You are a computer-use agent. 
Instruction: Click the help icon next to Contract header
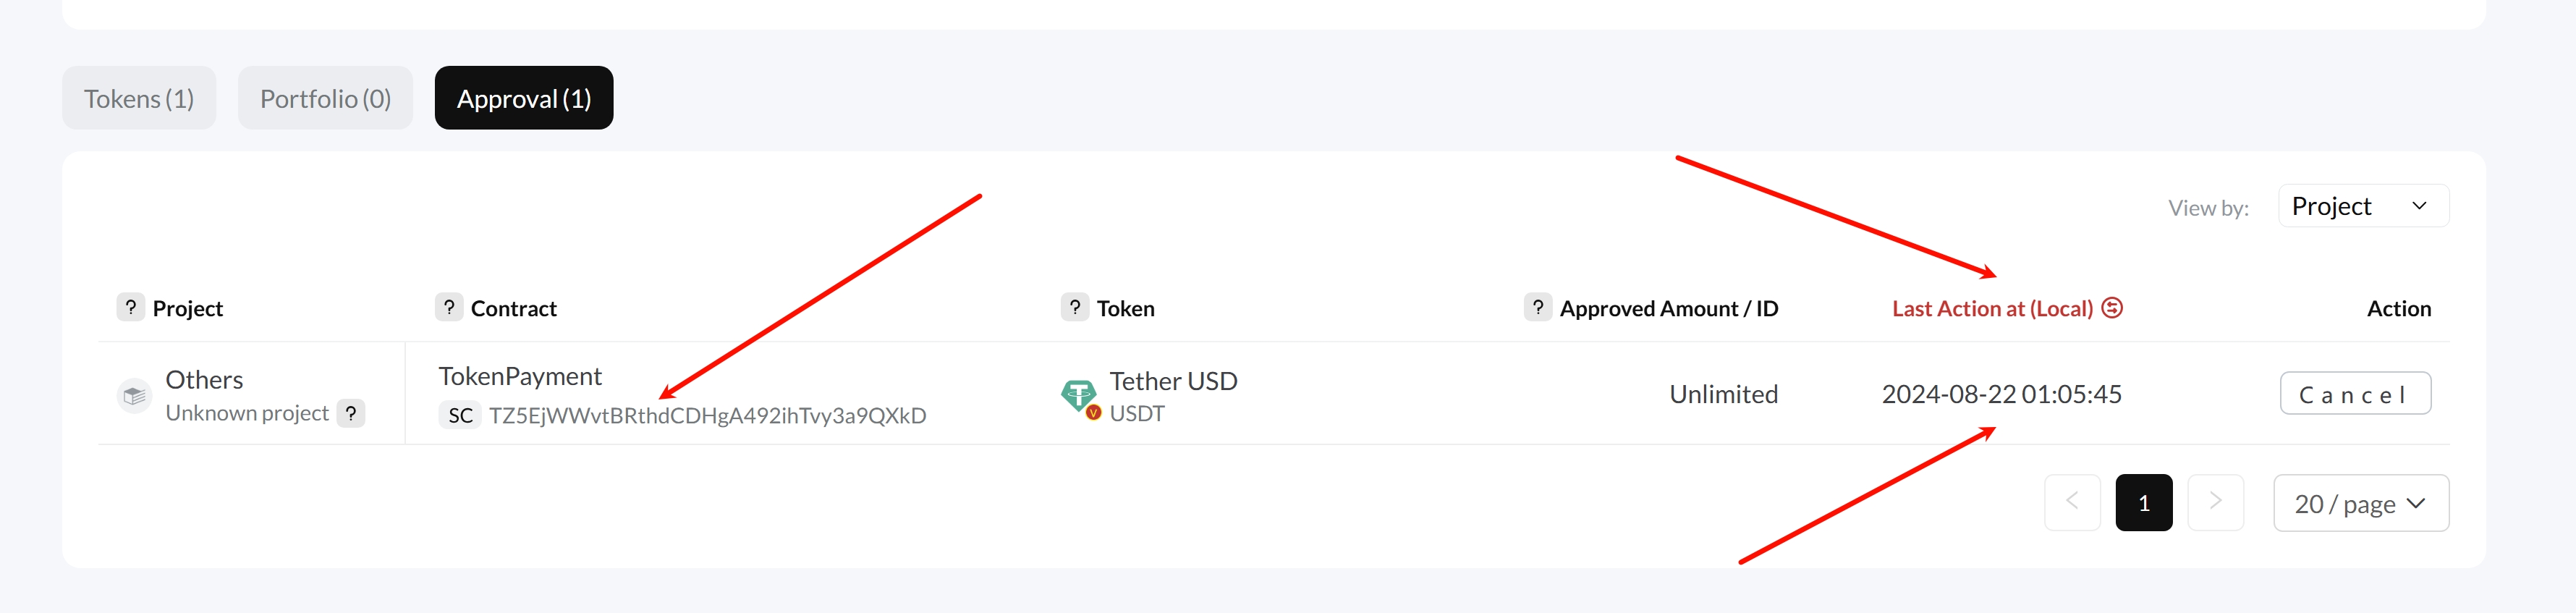pos(449,307)
